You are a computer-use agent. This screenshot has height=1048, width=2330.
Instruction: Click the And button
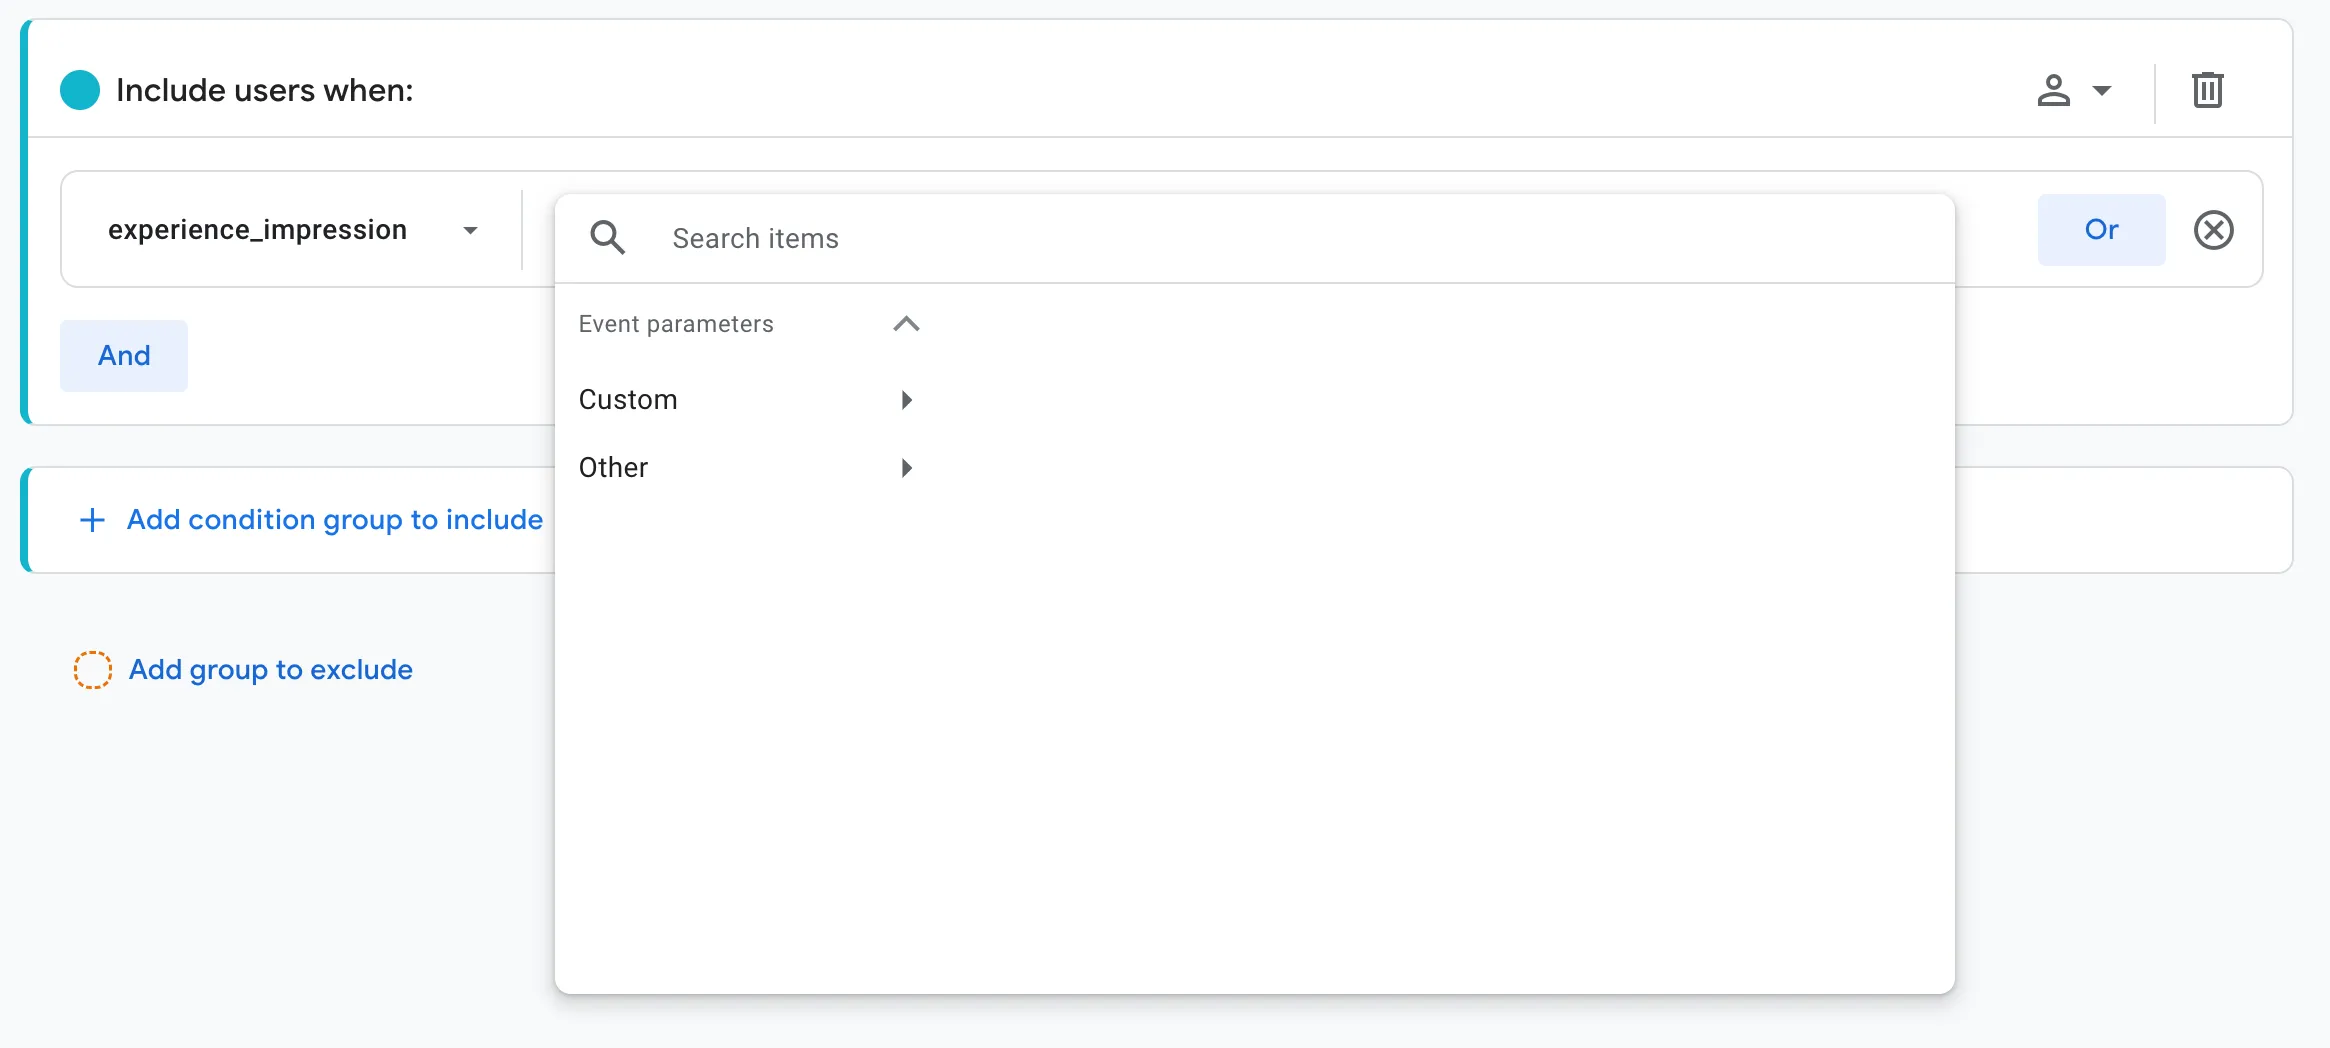(124, 356)
